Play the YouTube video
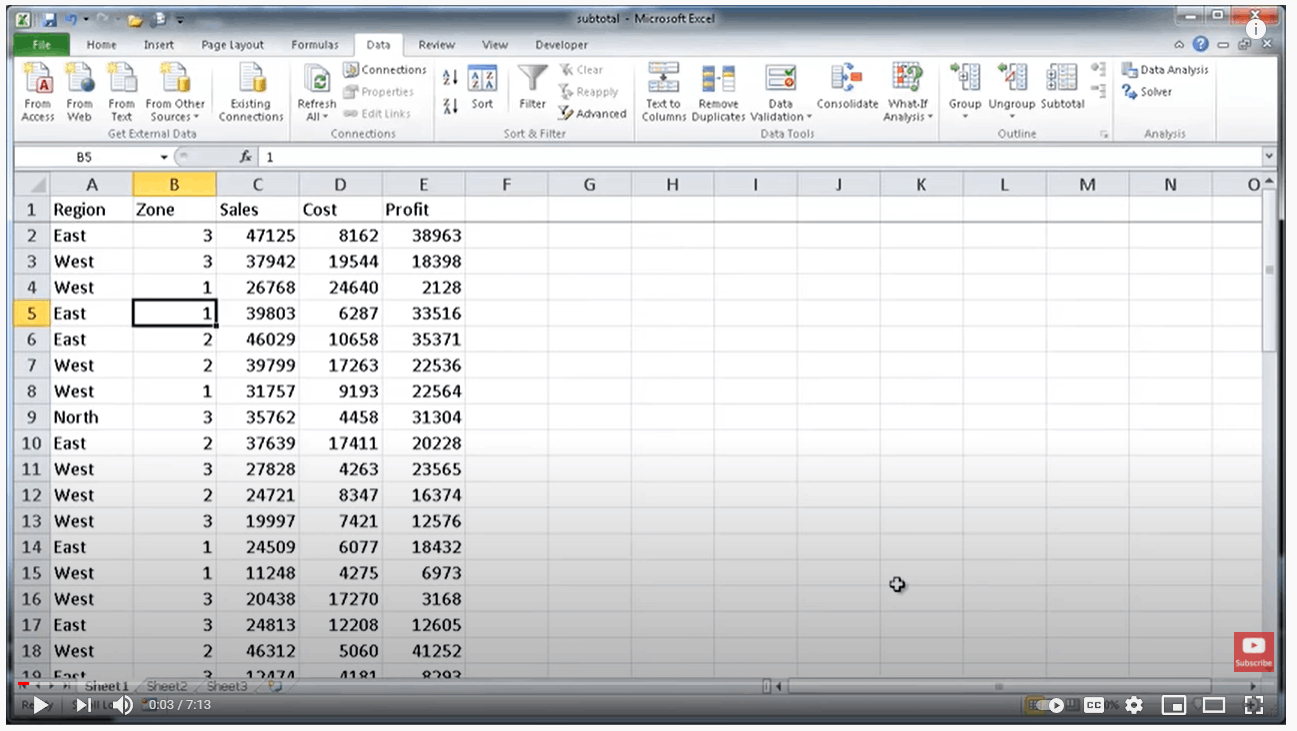 [41, 705]
